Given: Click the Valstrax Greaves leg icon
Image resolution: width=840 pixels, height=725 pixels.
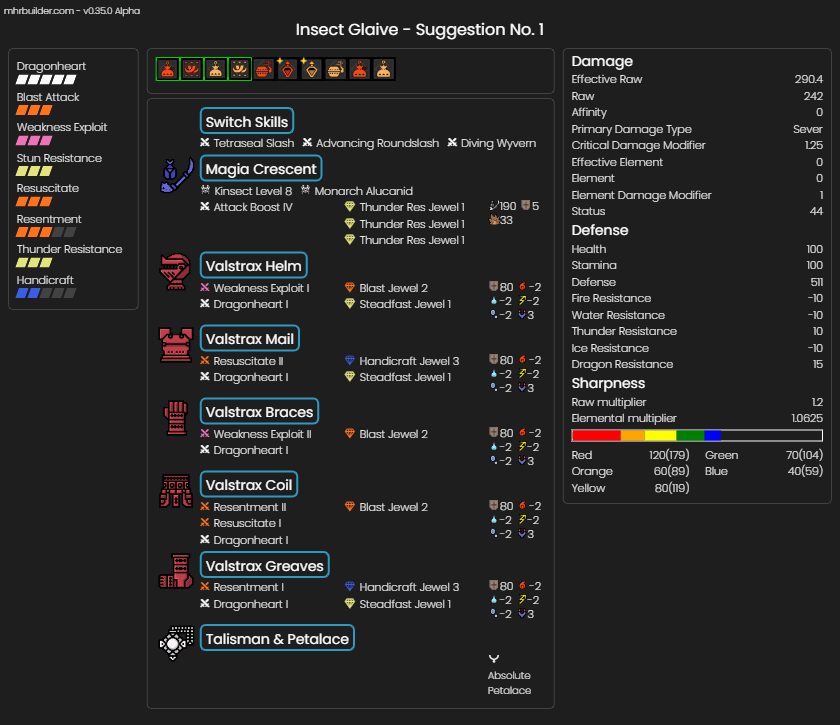Looking at the screenshot, I should point(176,571).
